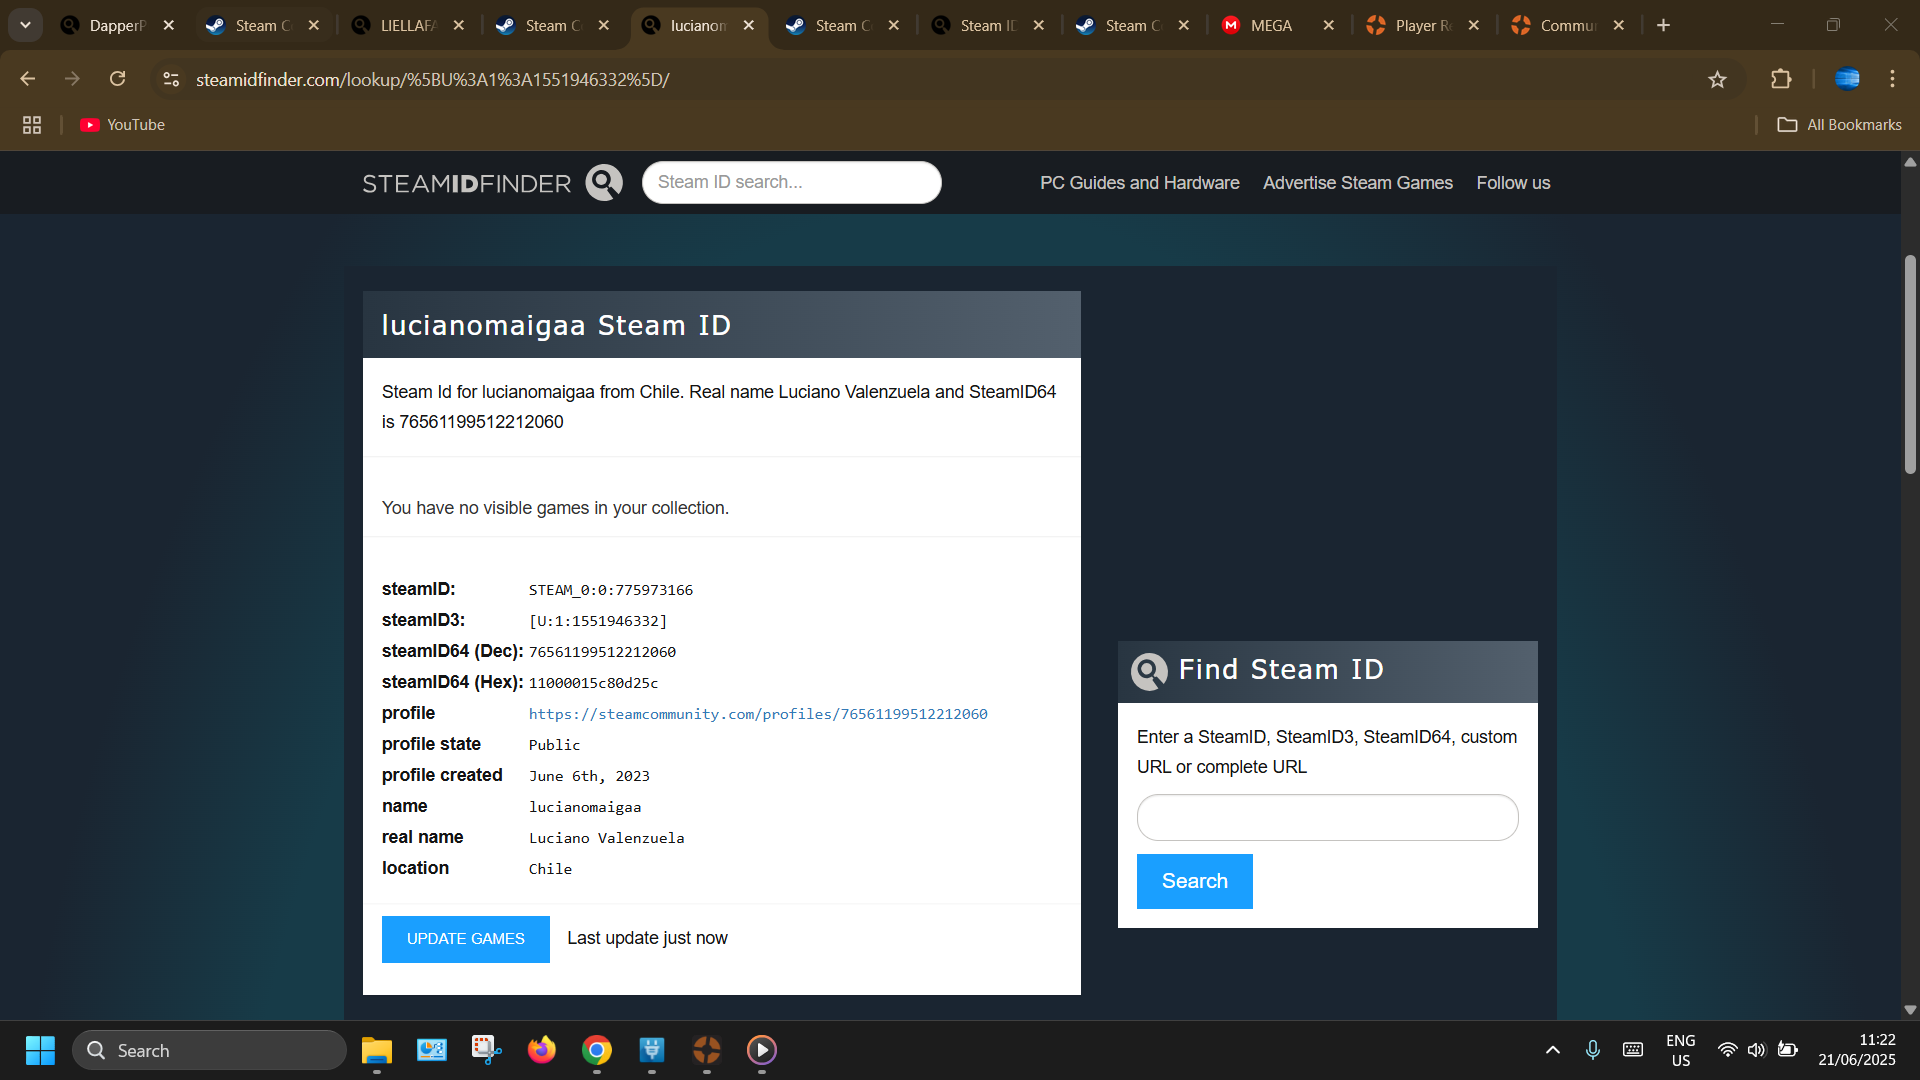Open the YouTube bookmark
Screen dimensions: 1920x1080
[x=123, y=125]
